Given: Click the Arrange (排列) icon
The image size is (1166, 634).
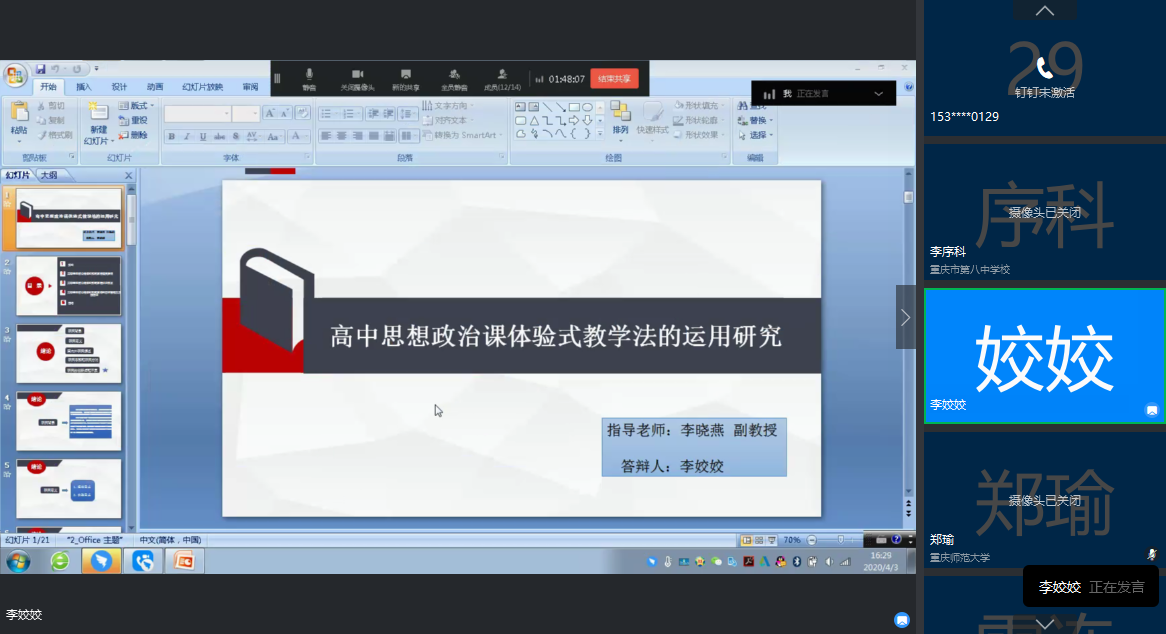Looking at the screenshot, I should coord(620,118).
